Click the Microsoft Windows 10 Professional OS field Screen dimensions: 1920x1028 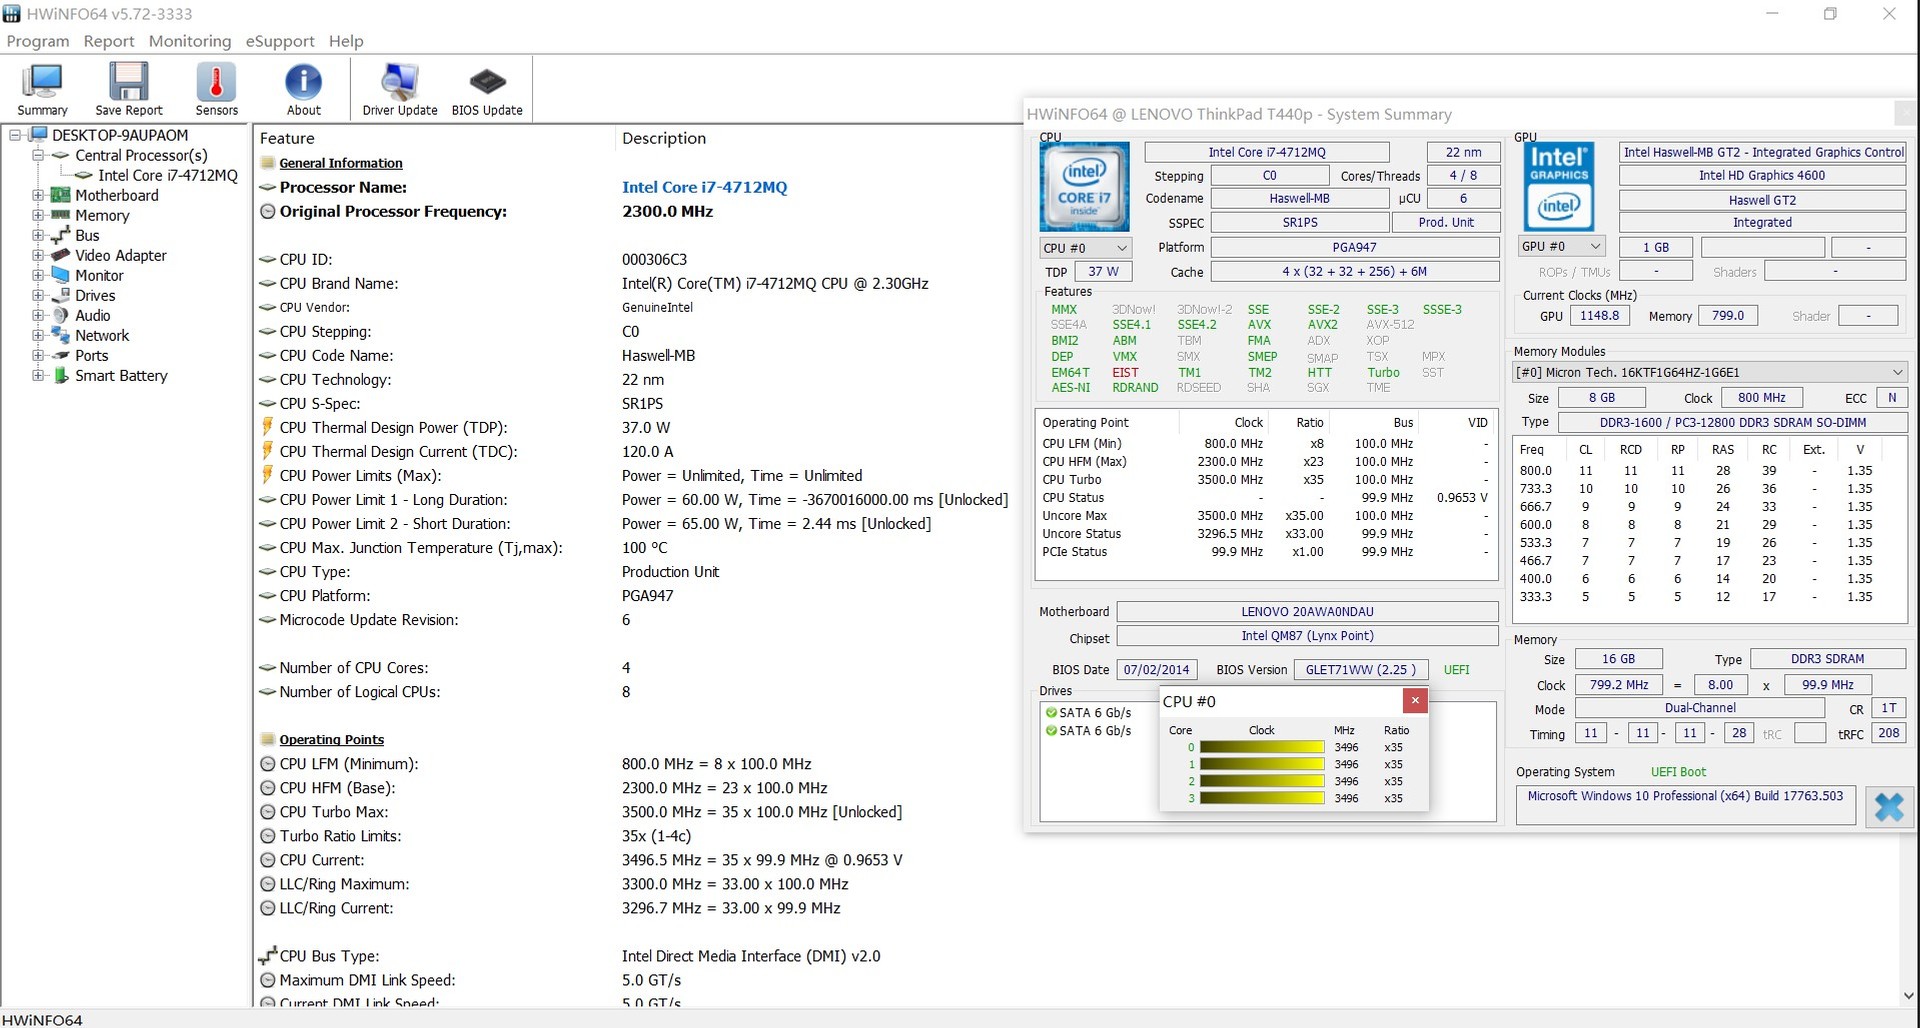pyautogui.click(x=1685, y=804)
